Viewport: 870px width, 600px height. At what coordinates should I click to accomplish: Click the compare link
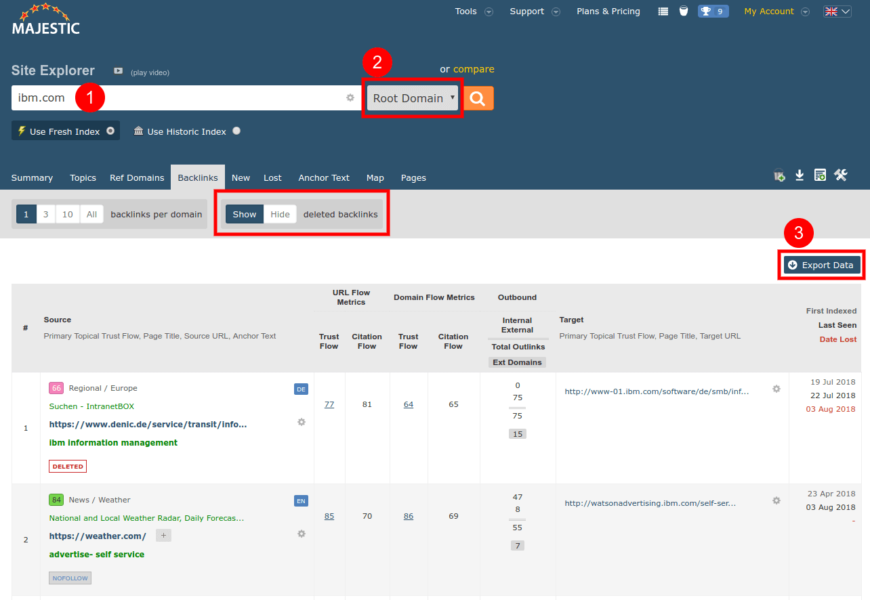[x=474, y=69]
